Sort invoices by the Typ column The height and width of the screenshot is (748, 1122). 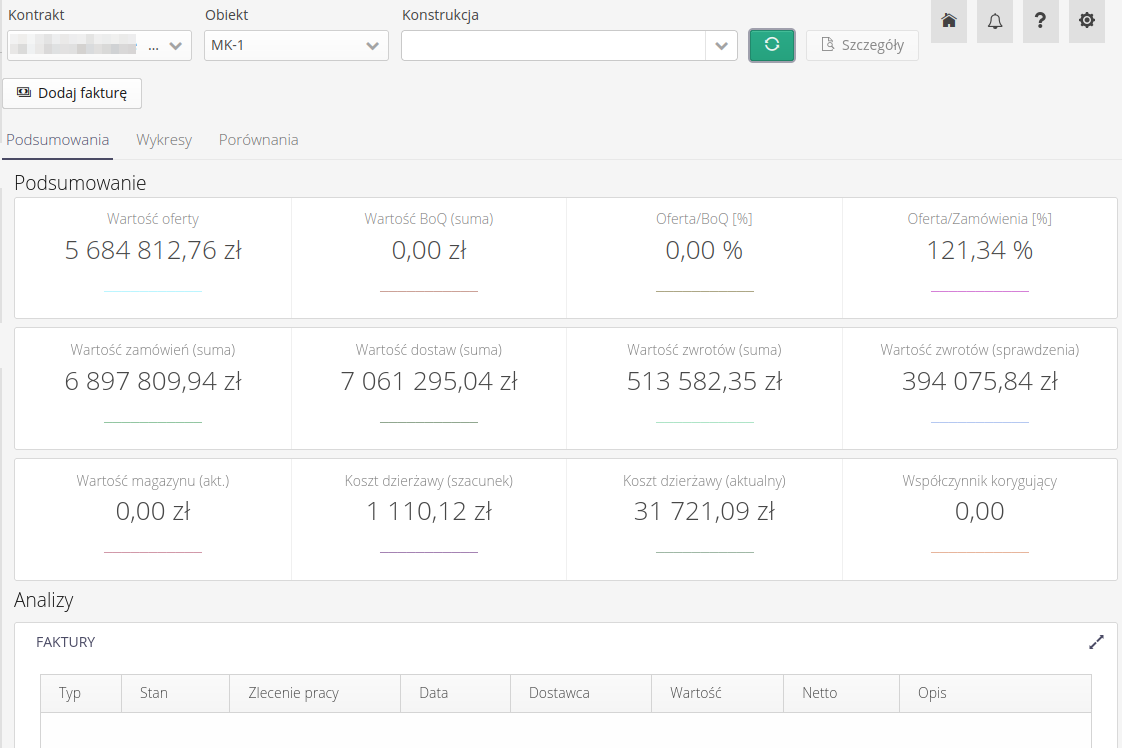(x=70, y=693)
